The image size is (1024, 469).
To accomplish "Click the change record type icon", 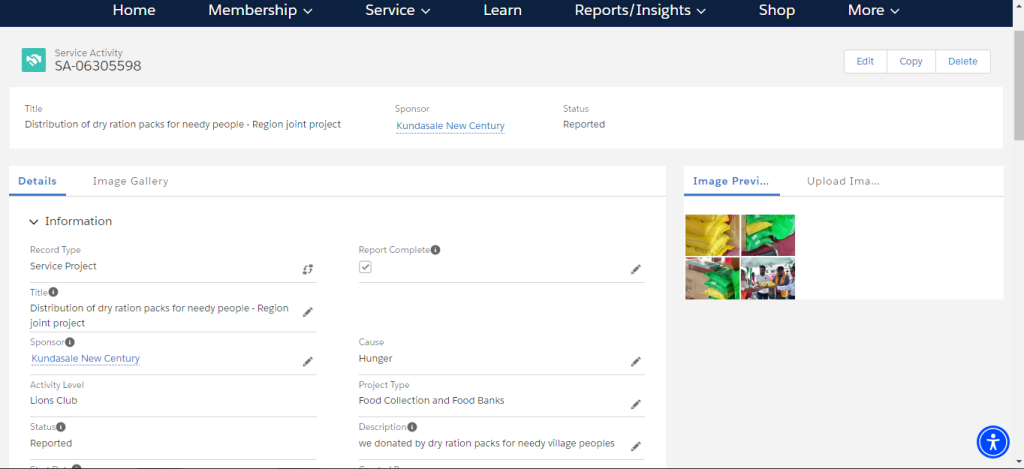I will [x=308, y=269].
